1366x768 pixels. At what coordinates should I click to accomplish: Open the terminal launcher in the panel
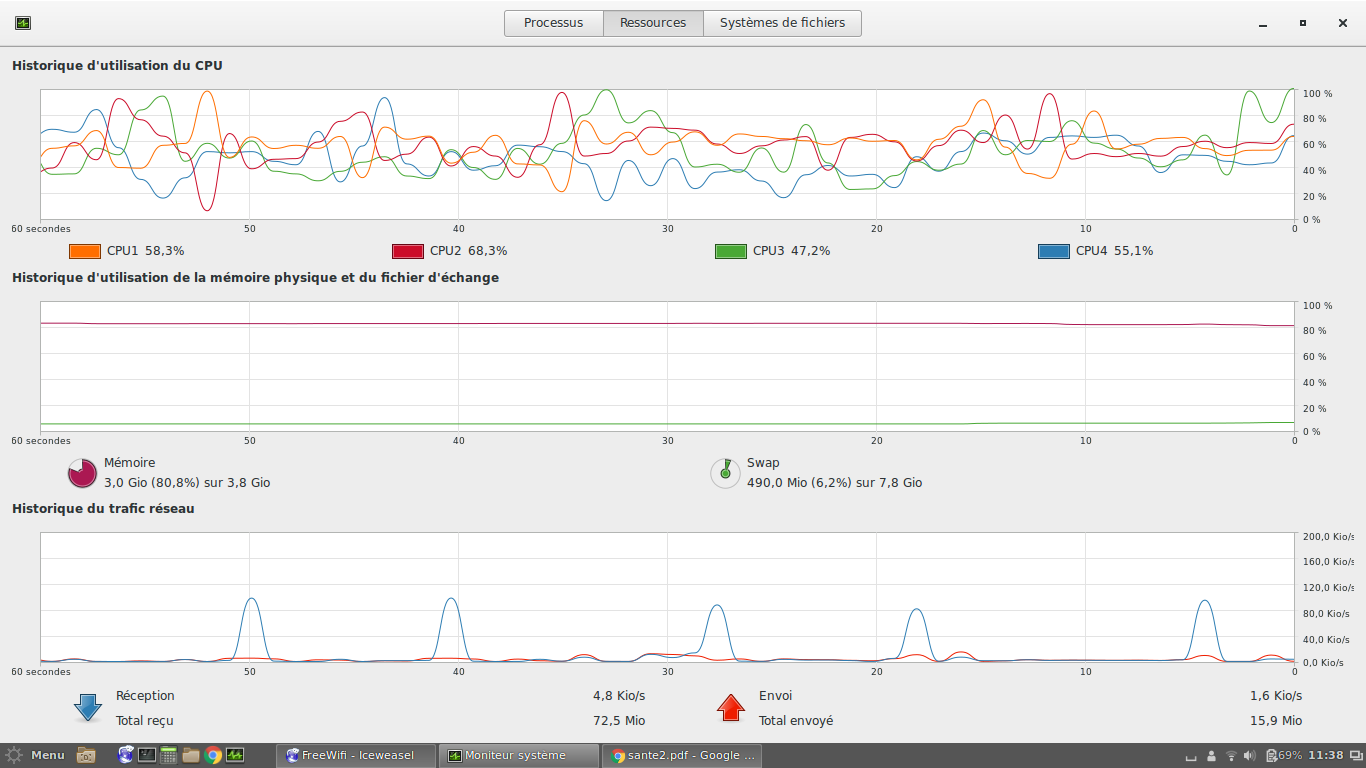click(x=147, y=755)
